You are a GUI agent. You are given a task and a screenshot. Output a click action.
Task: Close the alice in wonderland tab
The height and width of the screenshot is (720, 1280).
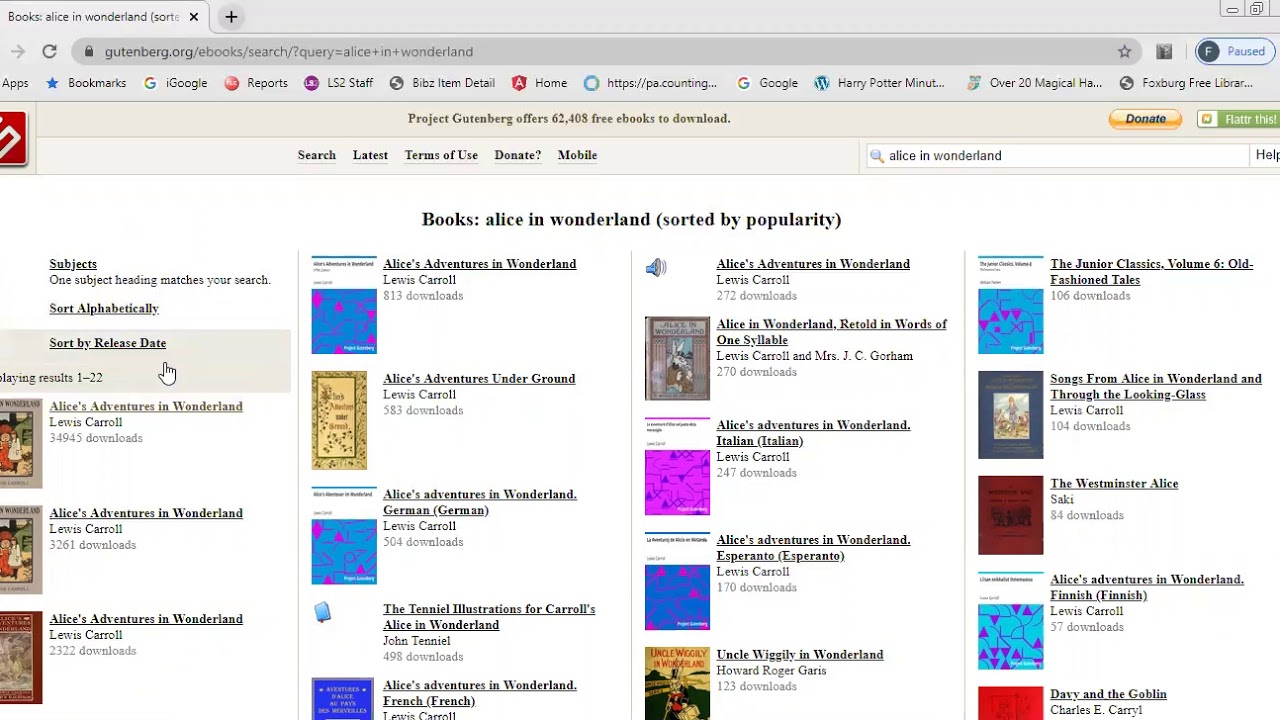pyautogui.click(x=194, y=16)
